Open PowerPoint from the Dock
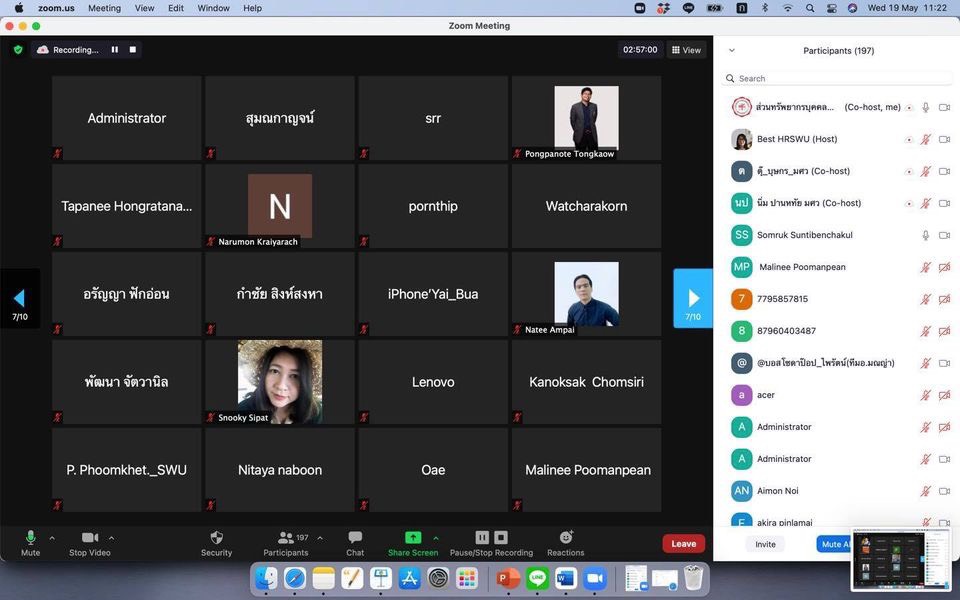The image size is (960, 600). (x=508, y=578)
